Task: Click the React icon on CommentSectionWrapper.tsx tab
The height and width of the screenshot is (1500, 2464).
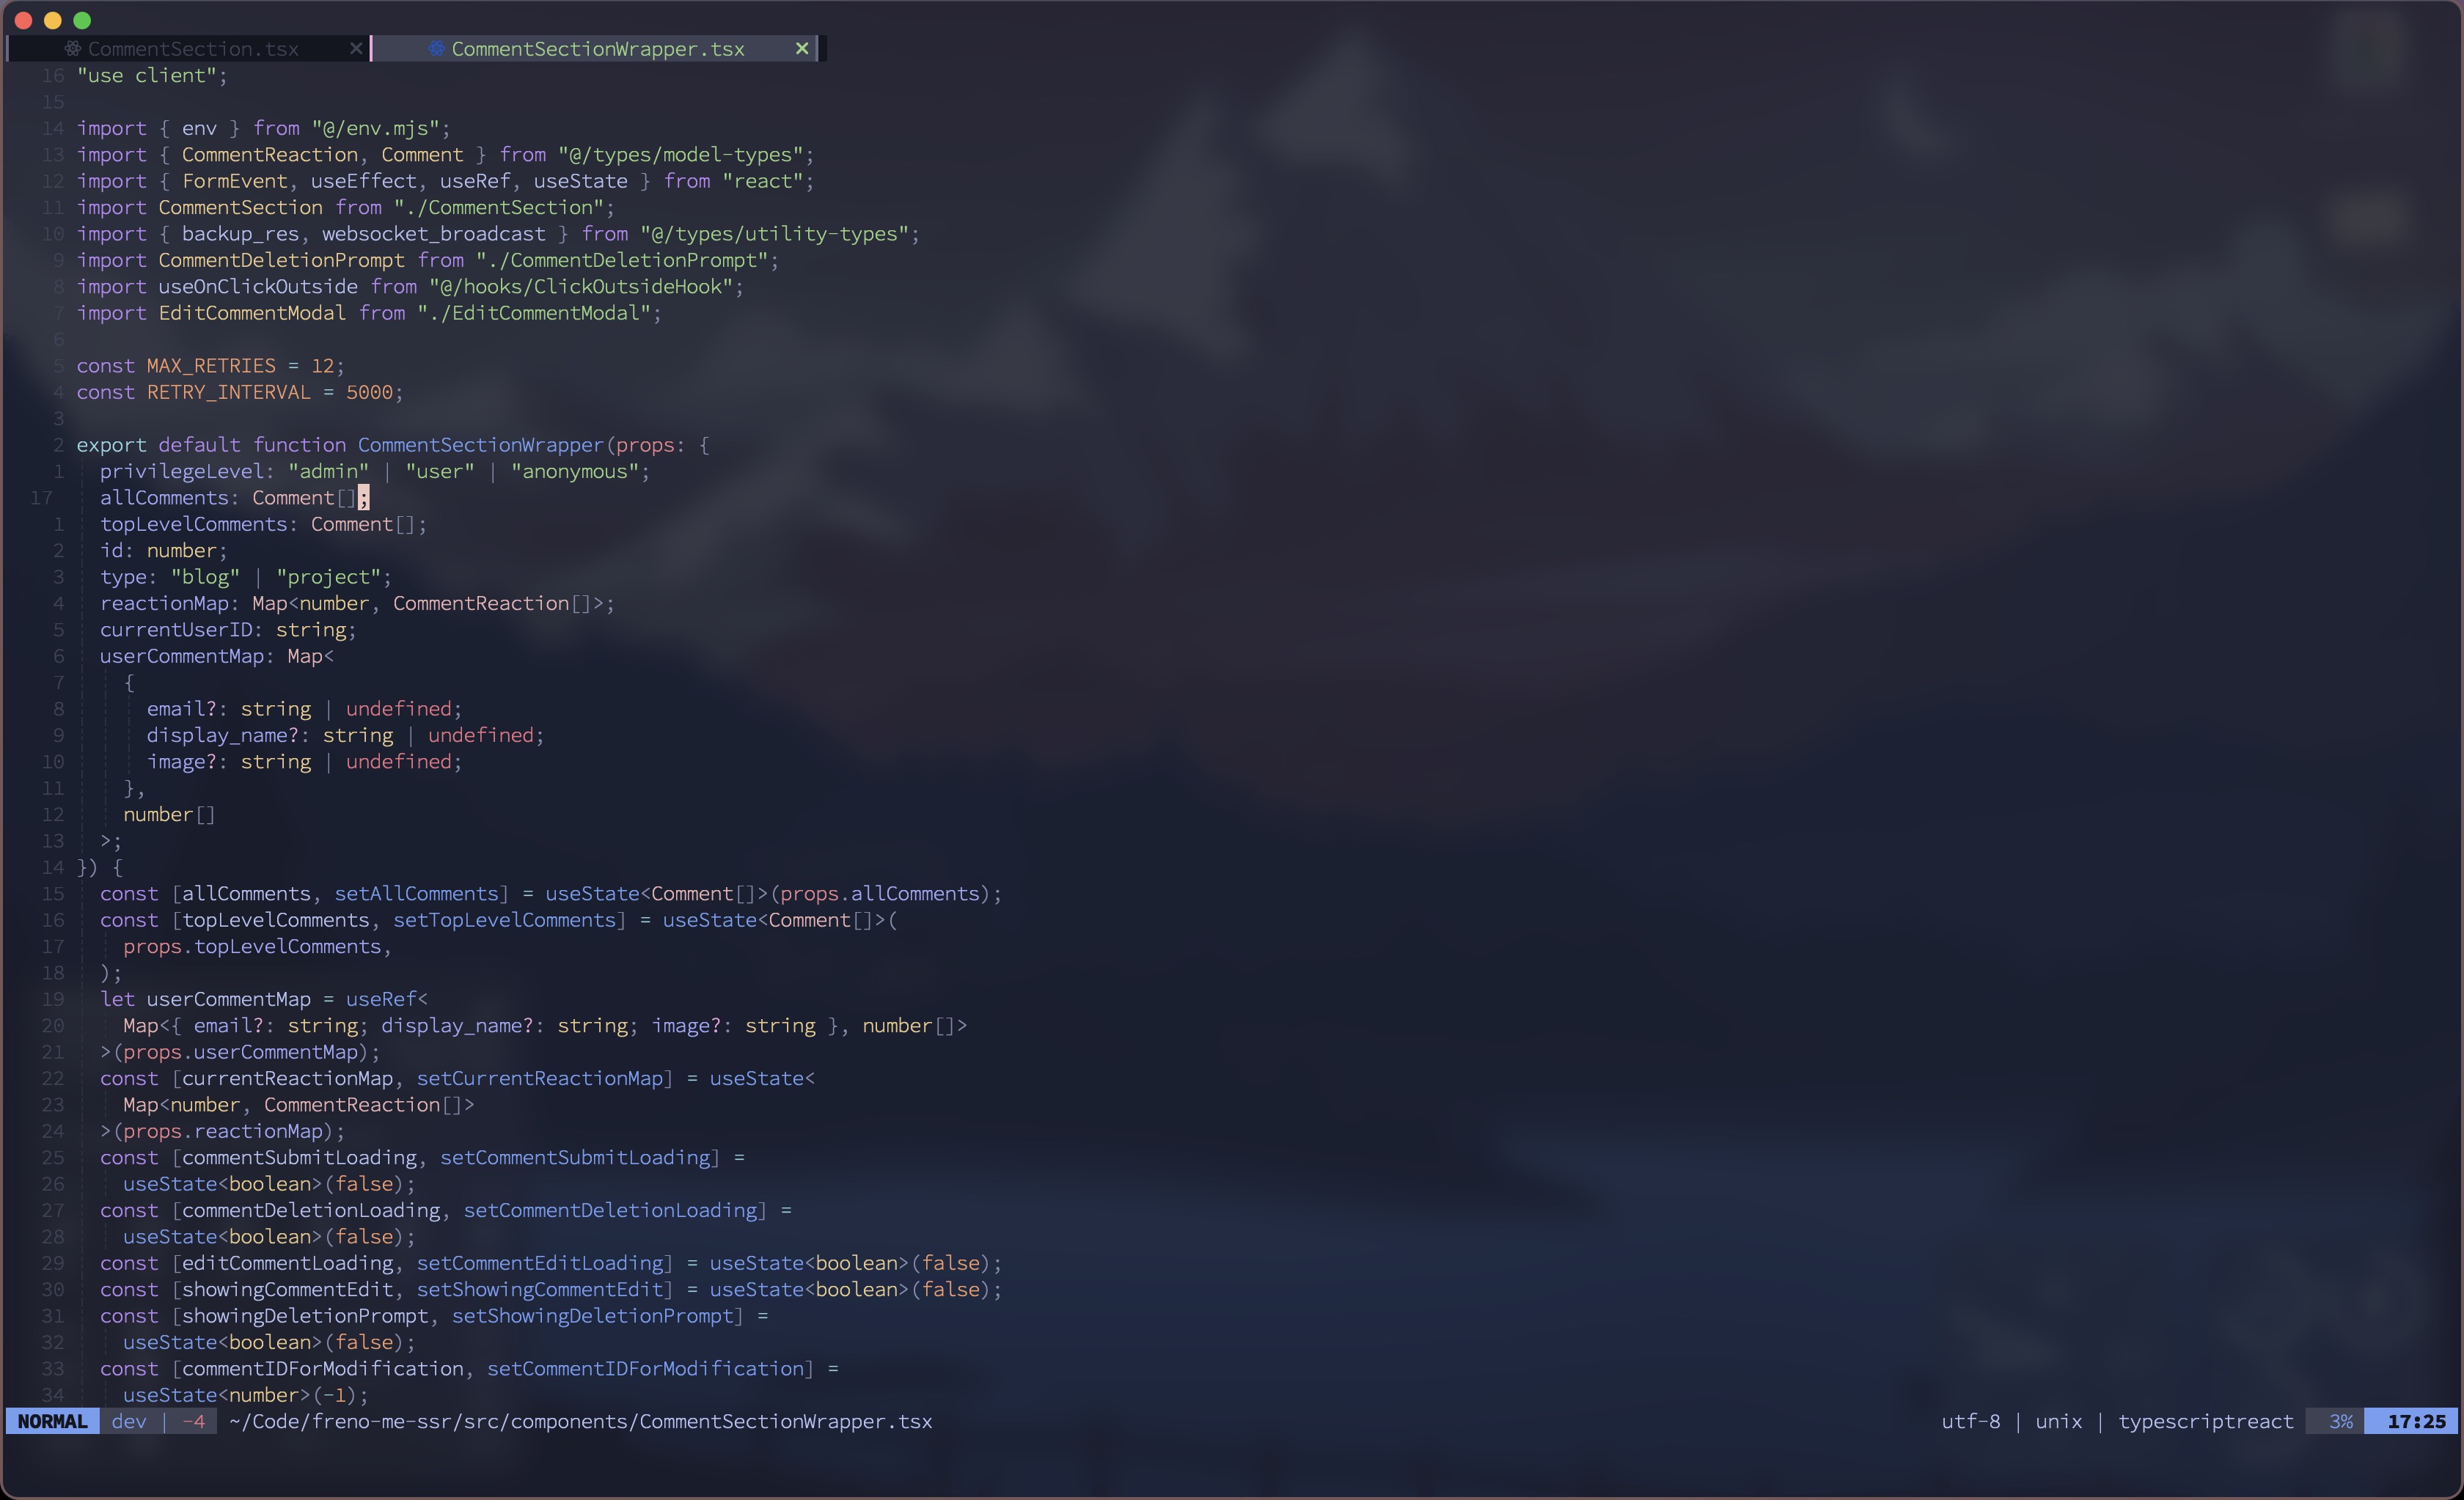Action: coord(436,49)
